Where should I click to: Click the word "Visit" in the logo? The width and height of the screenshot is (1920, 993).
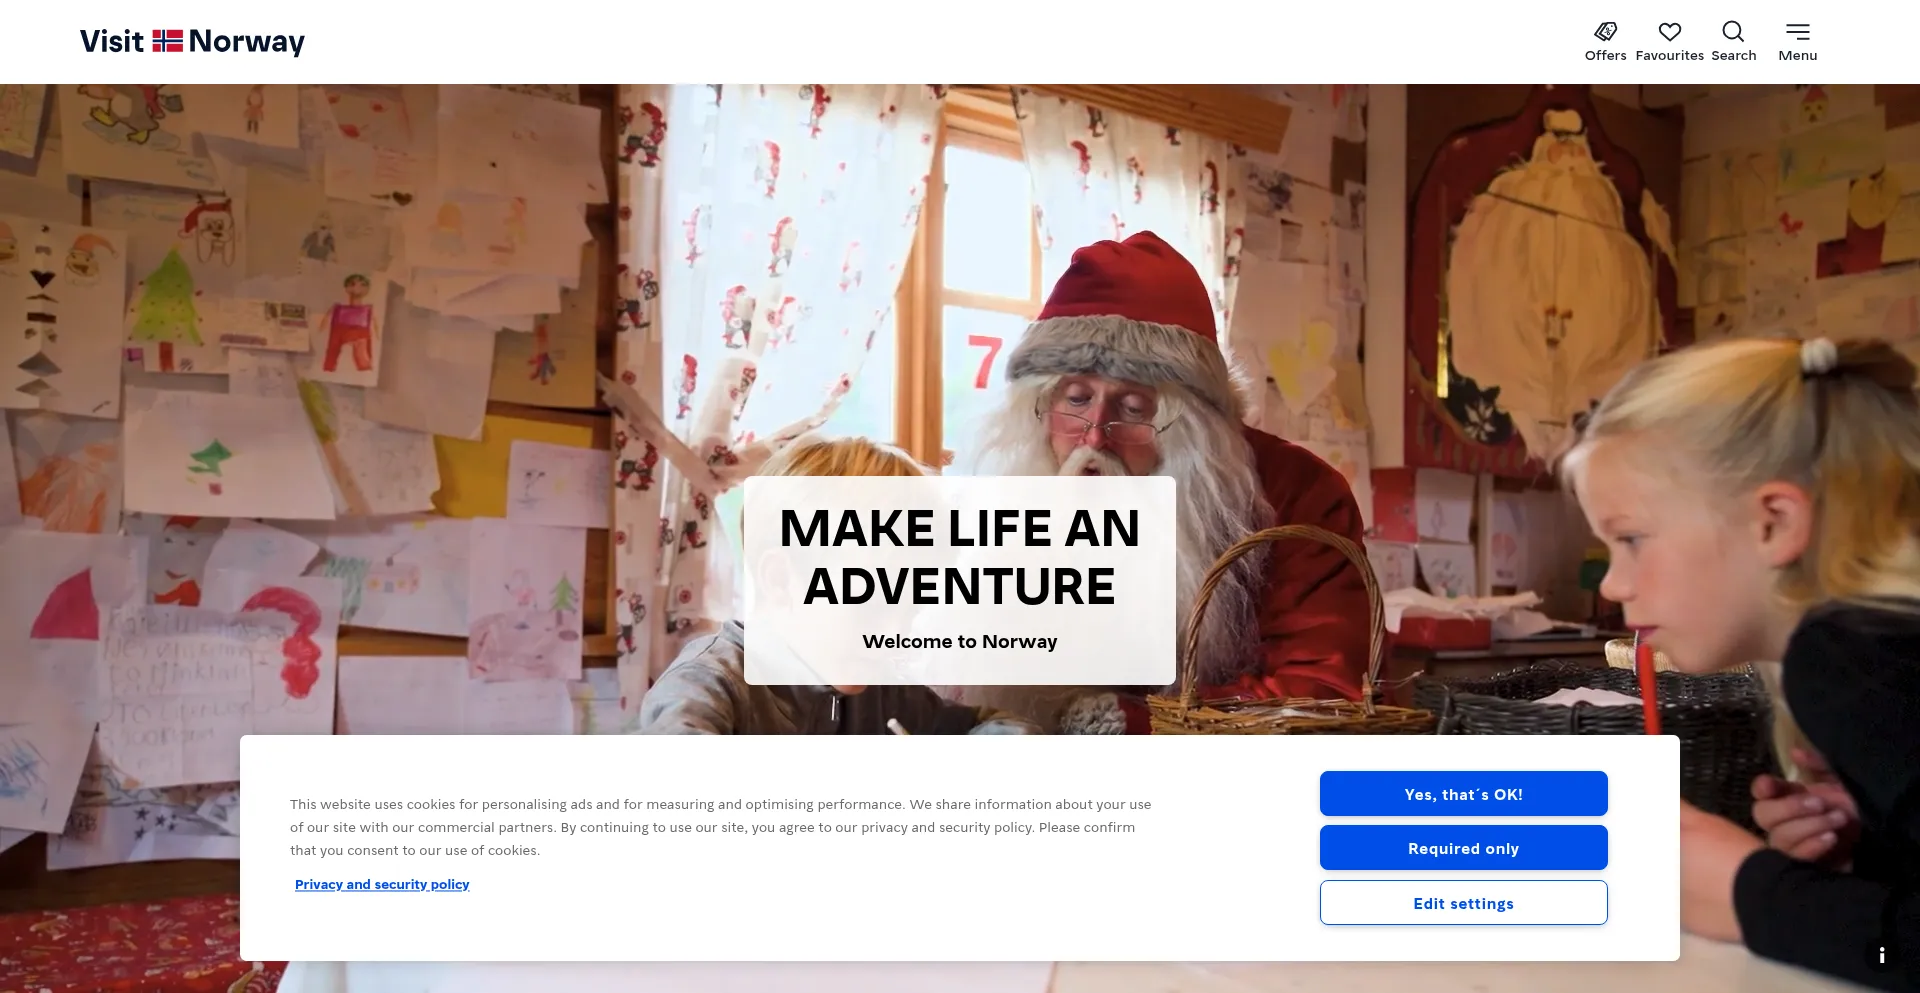[x=112, y=41]
